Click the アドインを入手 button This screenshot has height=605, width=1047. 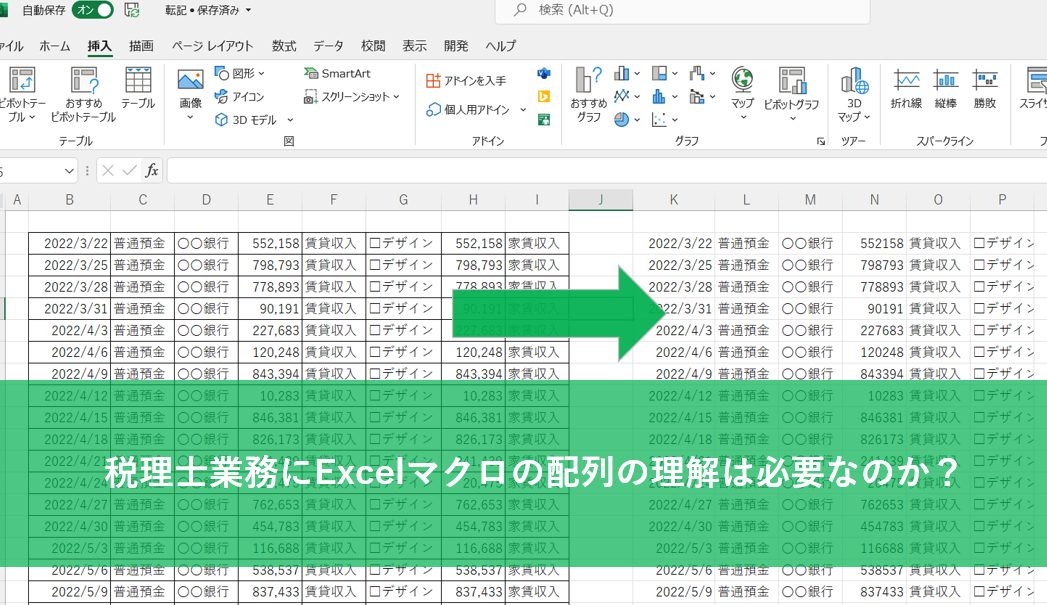(x=466, y=80)
